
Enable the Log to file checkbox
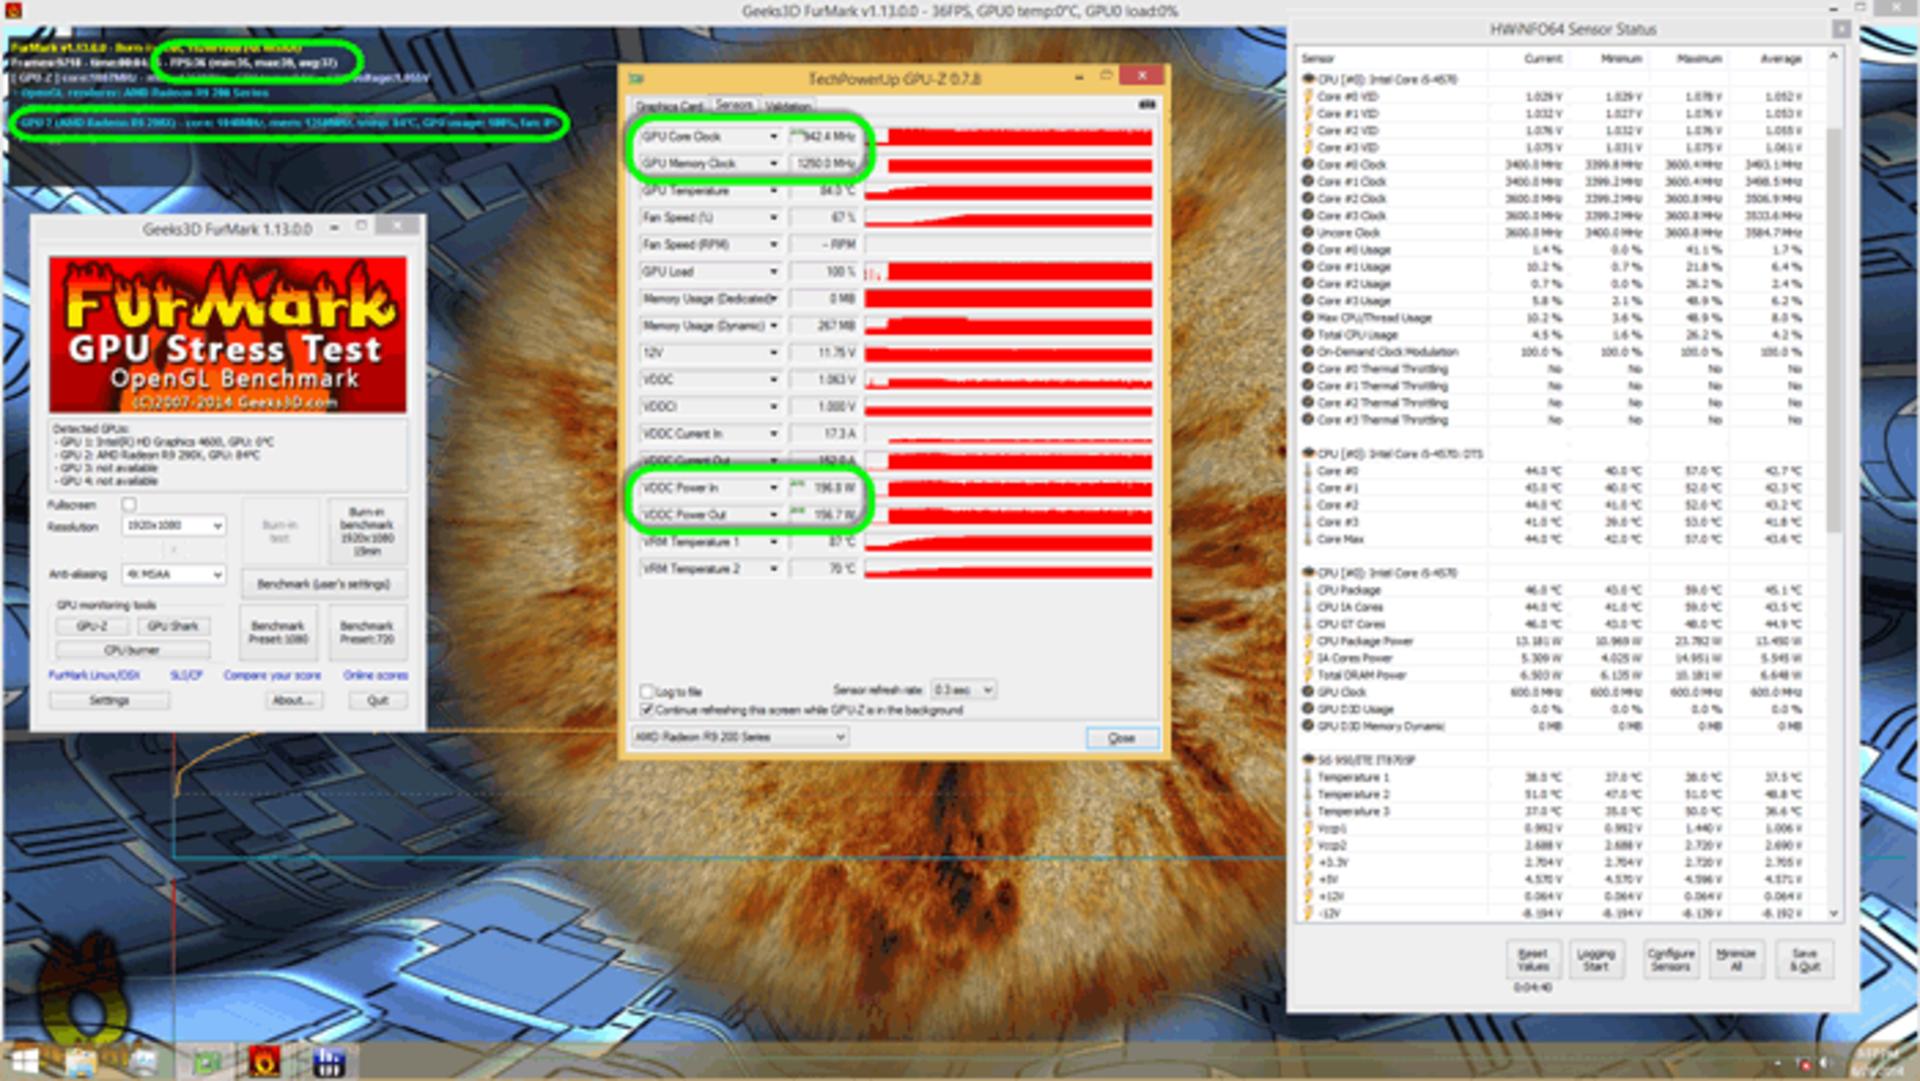click(646, 691)
